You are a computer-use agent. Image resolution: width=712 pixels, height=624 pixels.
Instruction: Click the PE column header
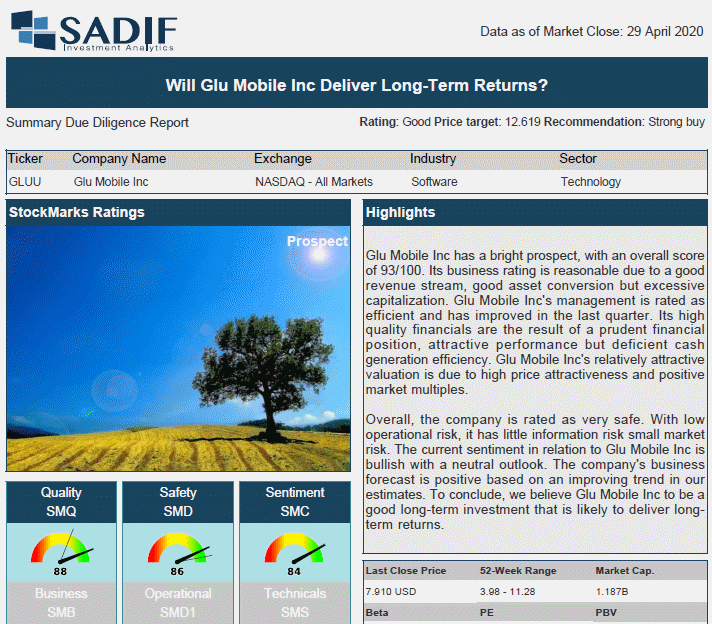pos(486,613)
